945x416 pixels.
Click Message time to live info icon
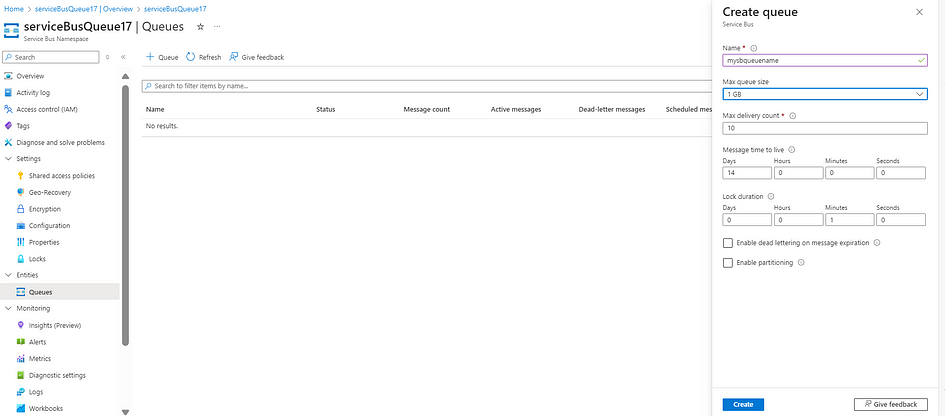[x=791, y=150]
